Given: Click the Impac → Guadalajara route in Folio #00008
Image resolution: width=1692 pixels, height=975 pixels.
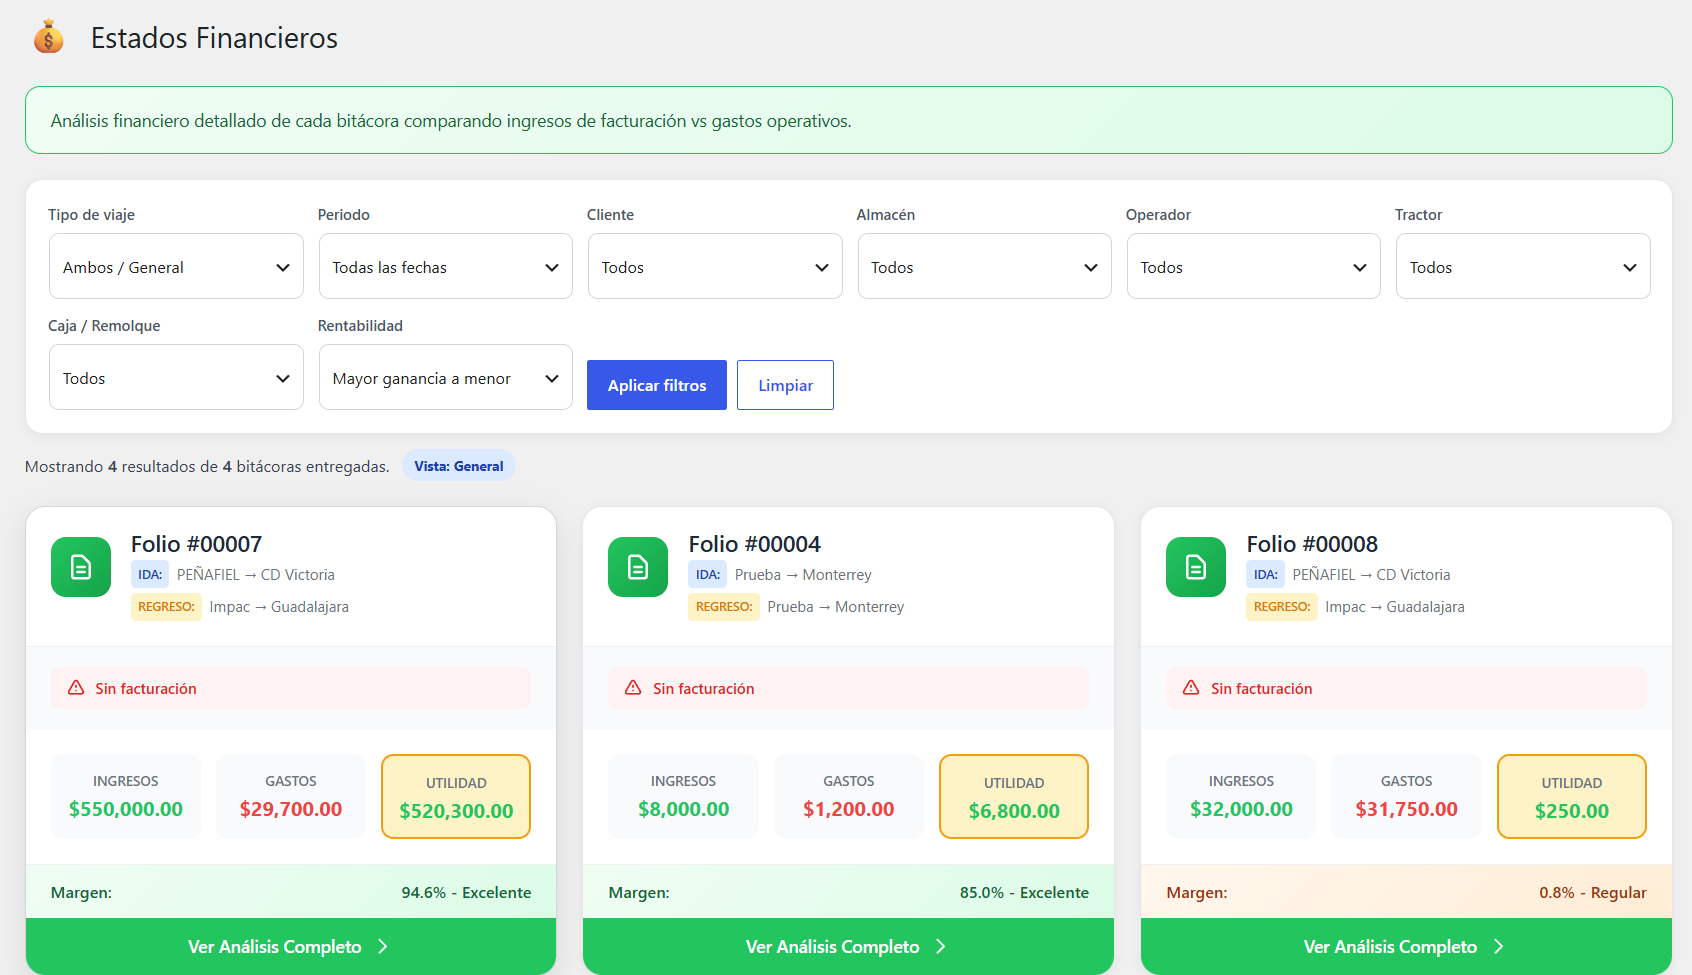Looking at the screenshot, I should pyautogui.click(x=1395, y=606).
